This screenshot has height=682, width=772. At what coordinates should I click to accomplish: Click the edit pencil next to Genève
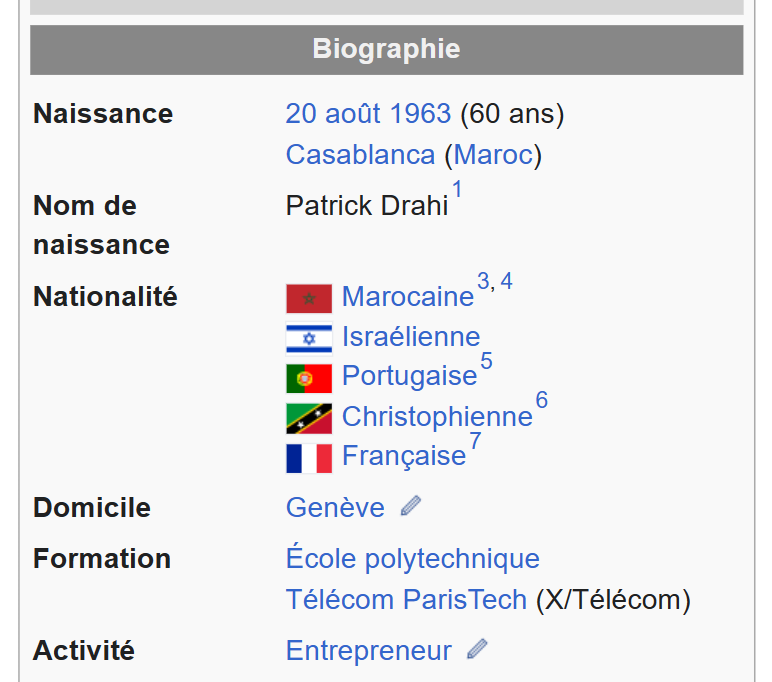tap(410, 507)
